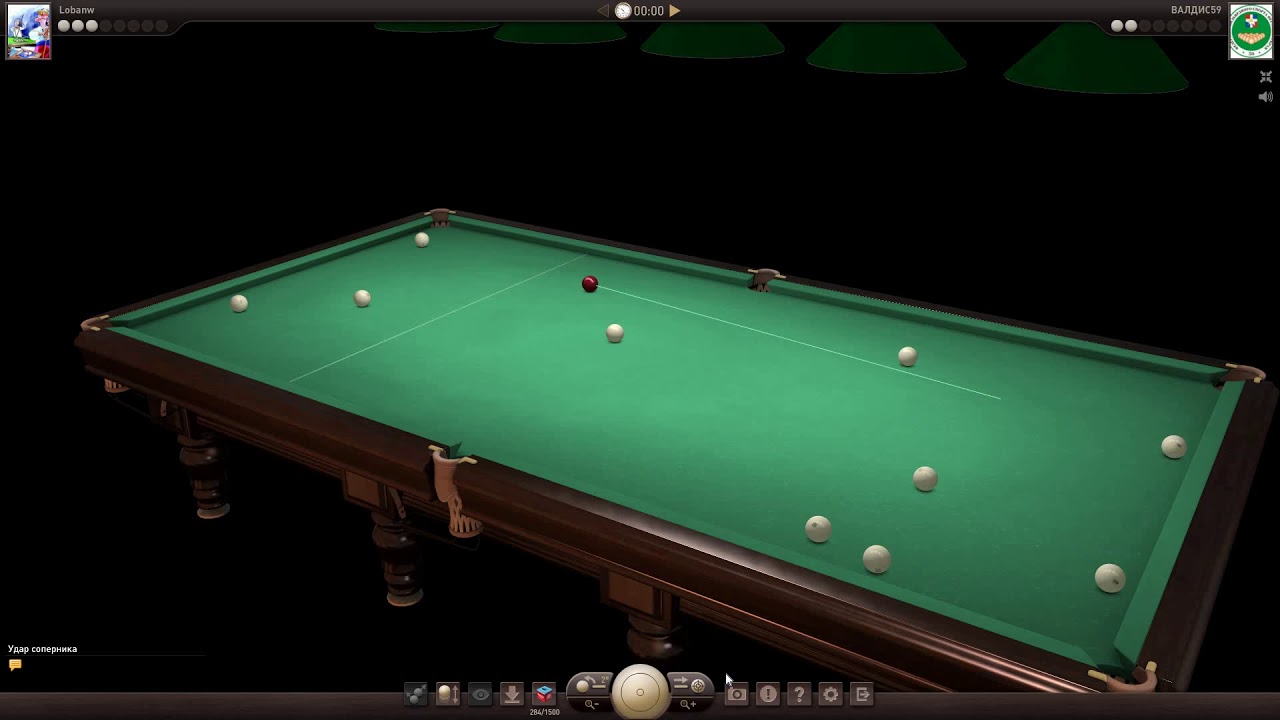Click the ball trajectory icon in bottom toolbar
Image resolution: width=1280 pixels, height=720 pixels.
(416, 694)
